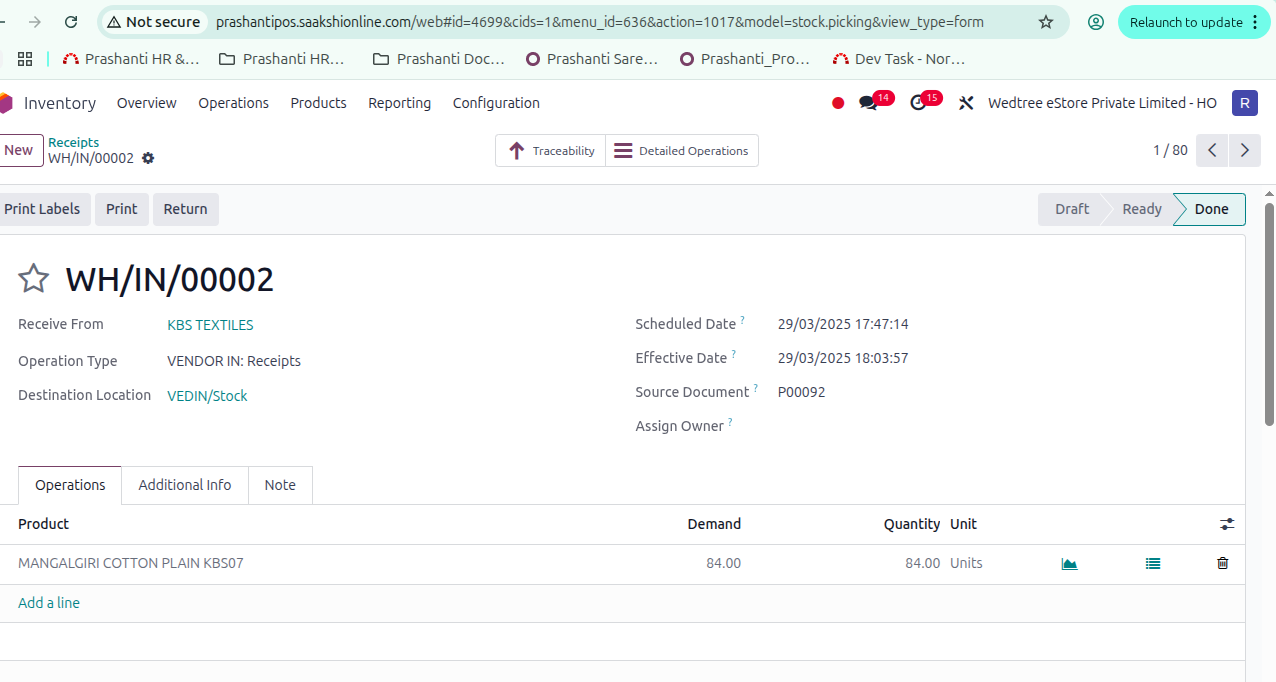The image size is (1276, 682).
Task: Open the gear actions menu beside WH/IN/00002
Action: click(149, 159)
